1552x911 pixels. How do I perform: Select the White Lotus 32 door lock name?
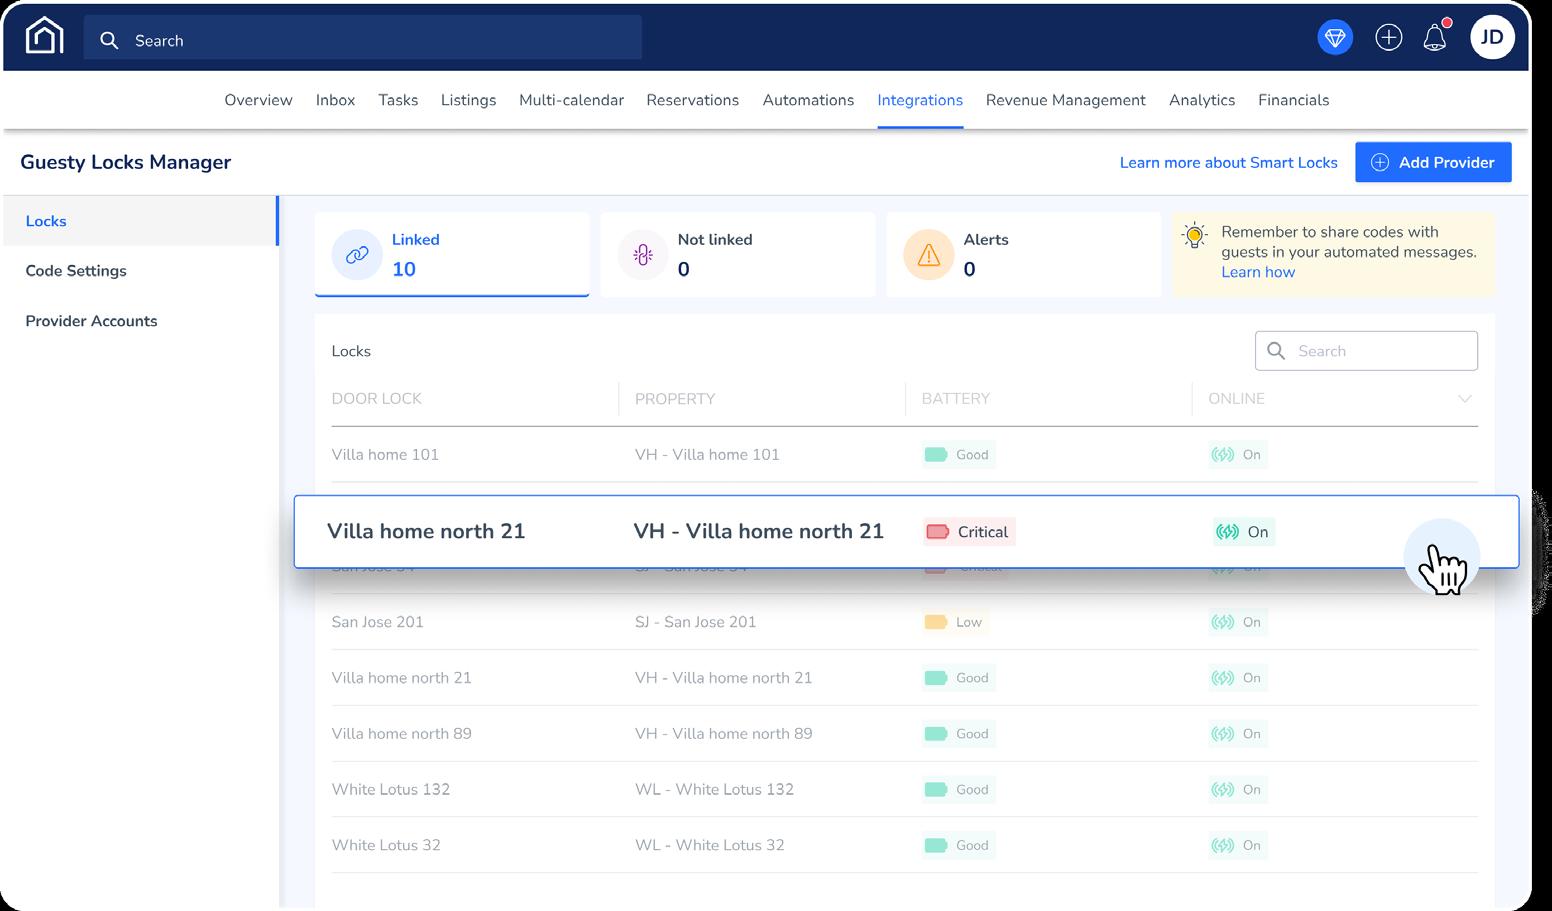[386, 846]
